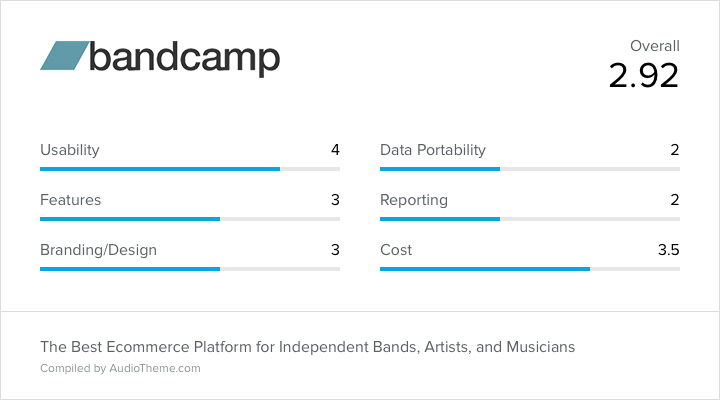
Task: Click the Usability progress bar
Action: click(x=190, y=169)
